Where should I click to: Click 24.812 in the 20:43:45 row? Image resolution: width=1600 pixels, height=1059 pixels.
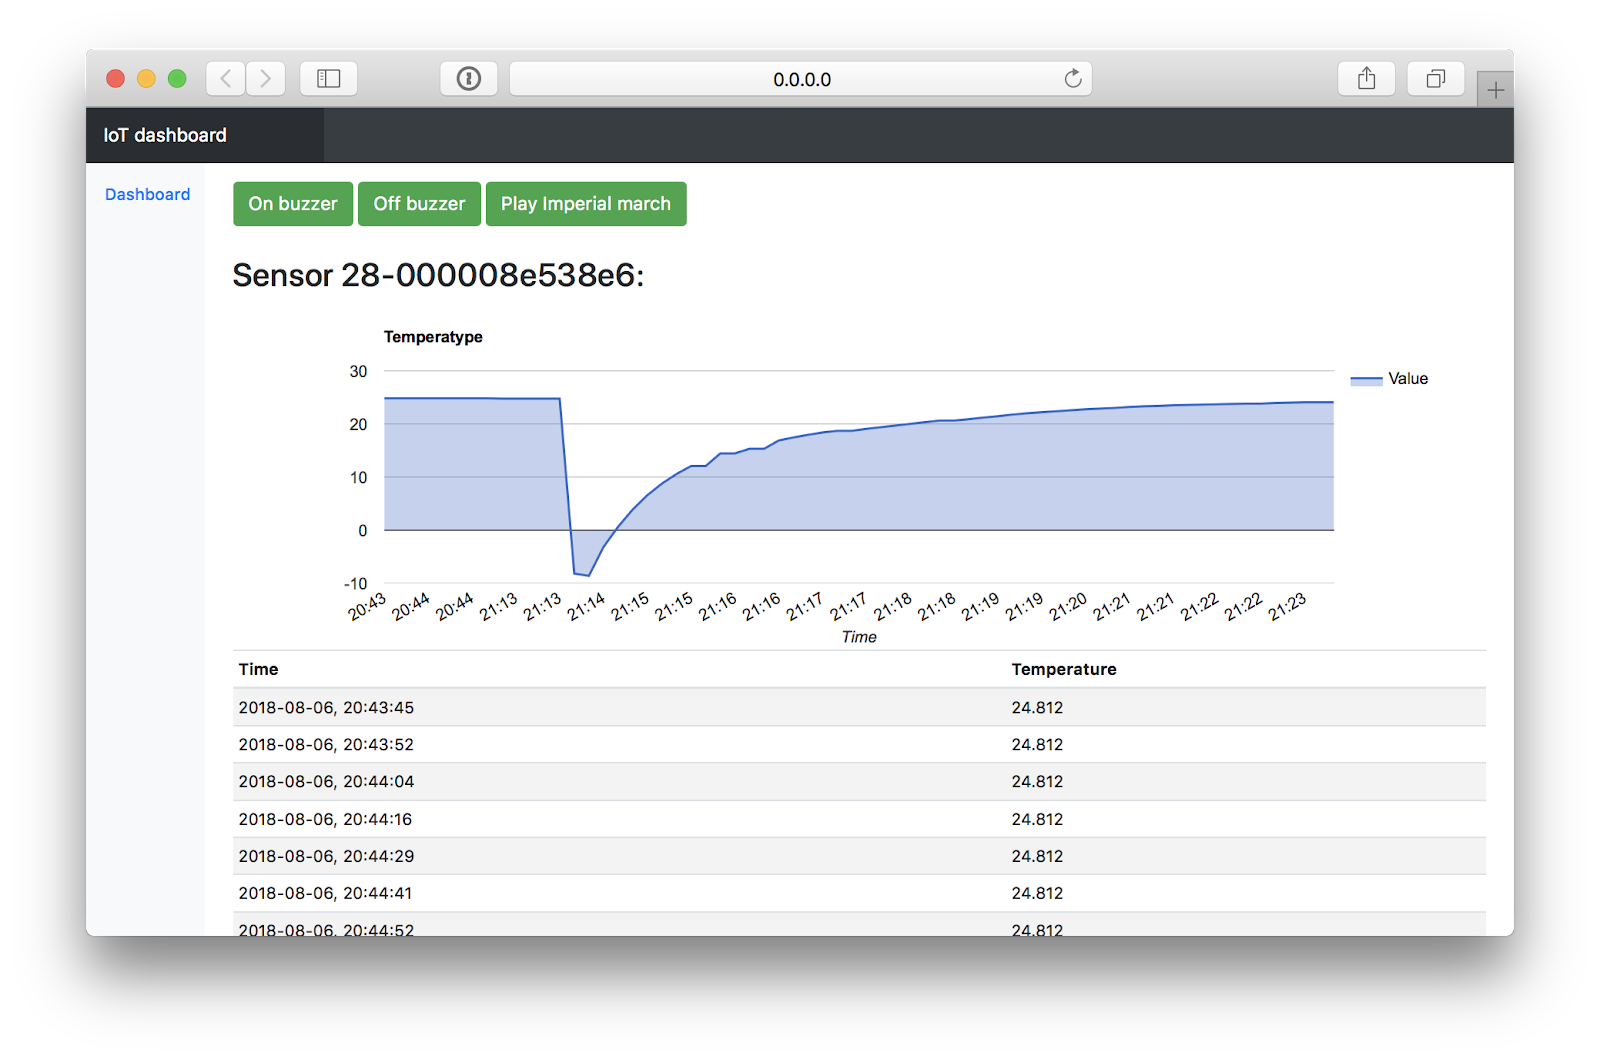1037,707
